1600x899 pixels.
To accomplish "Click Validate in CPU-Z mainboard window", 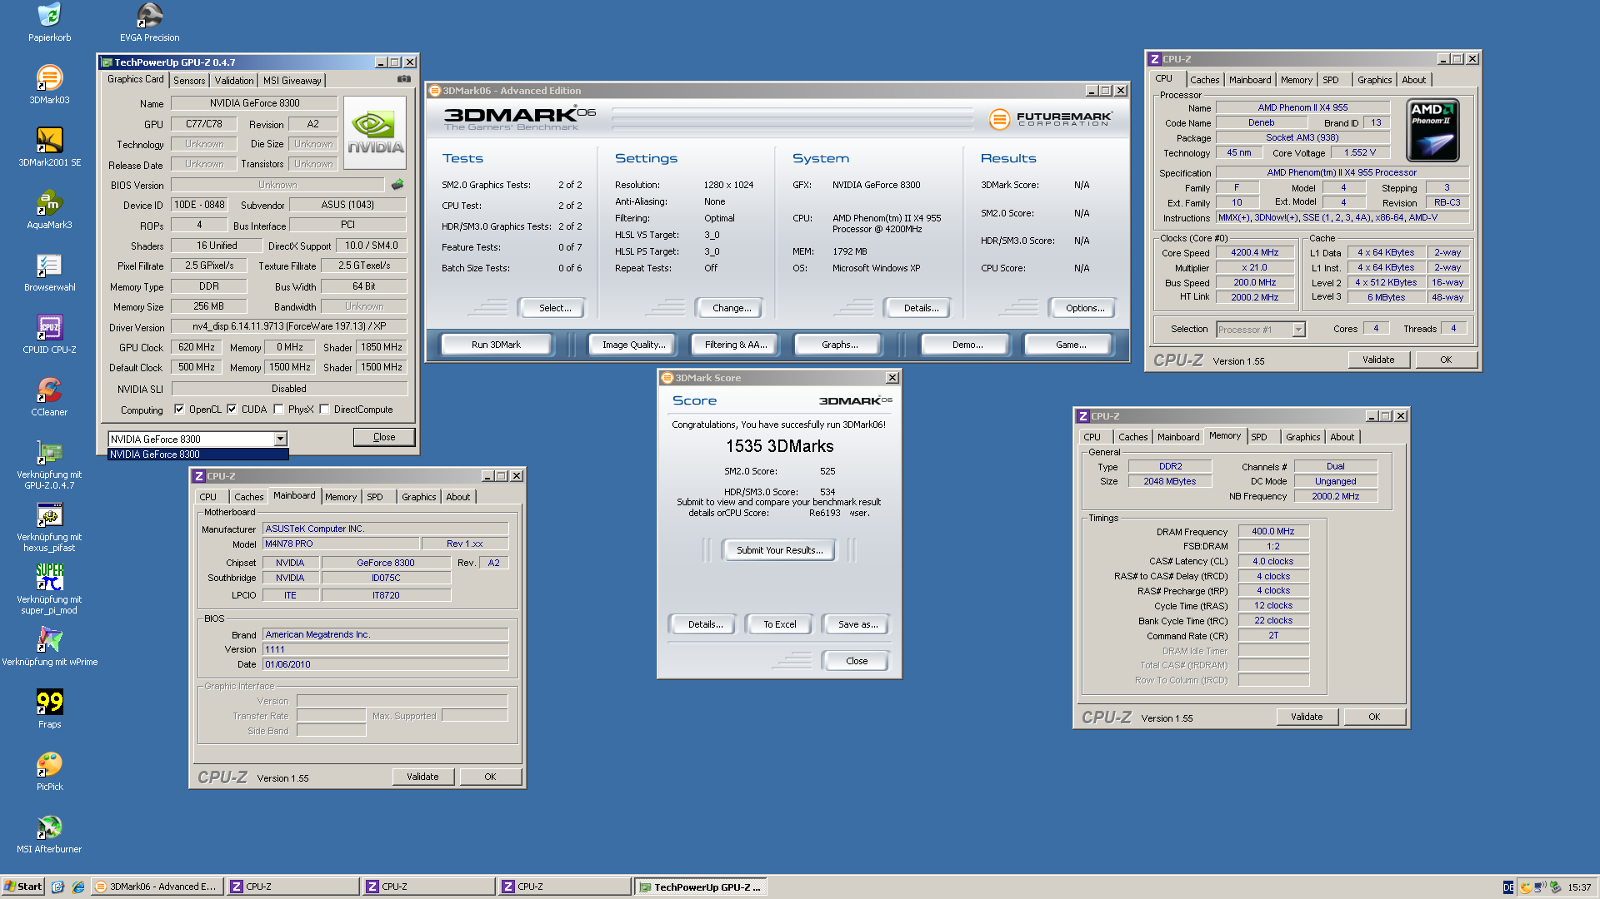I will coord(422,777).
